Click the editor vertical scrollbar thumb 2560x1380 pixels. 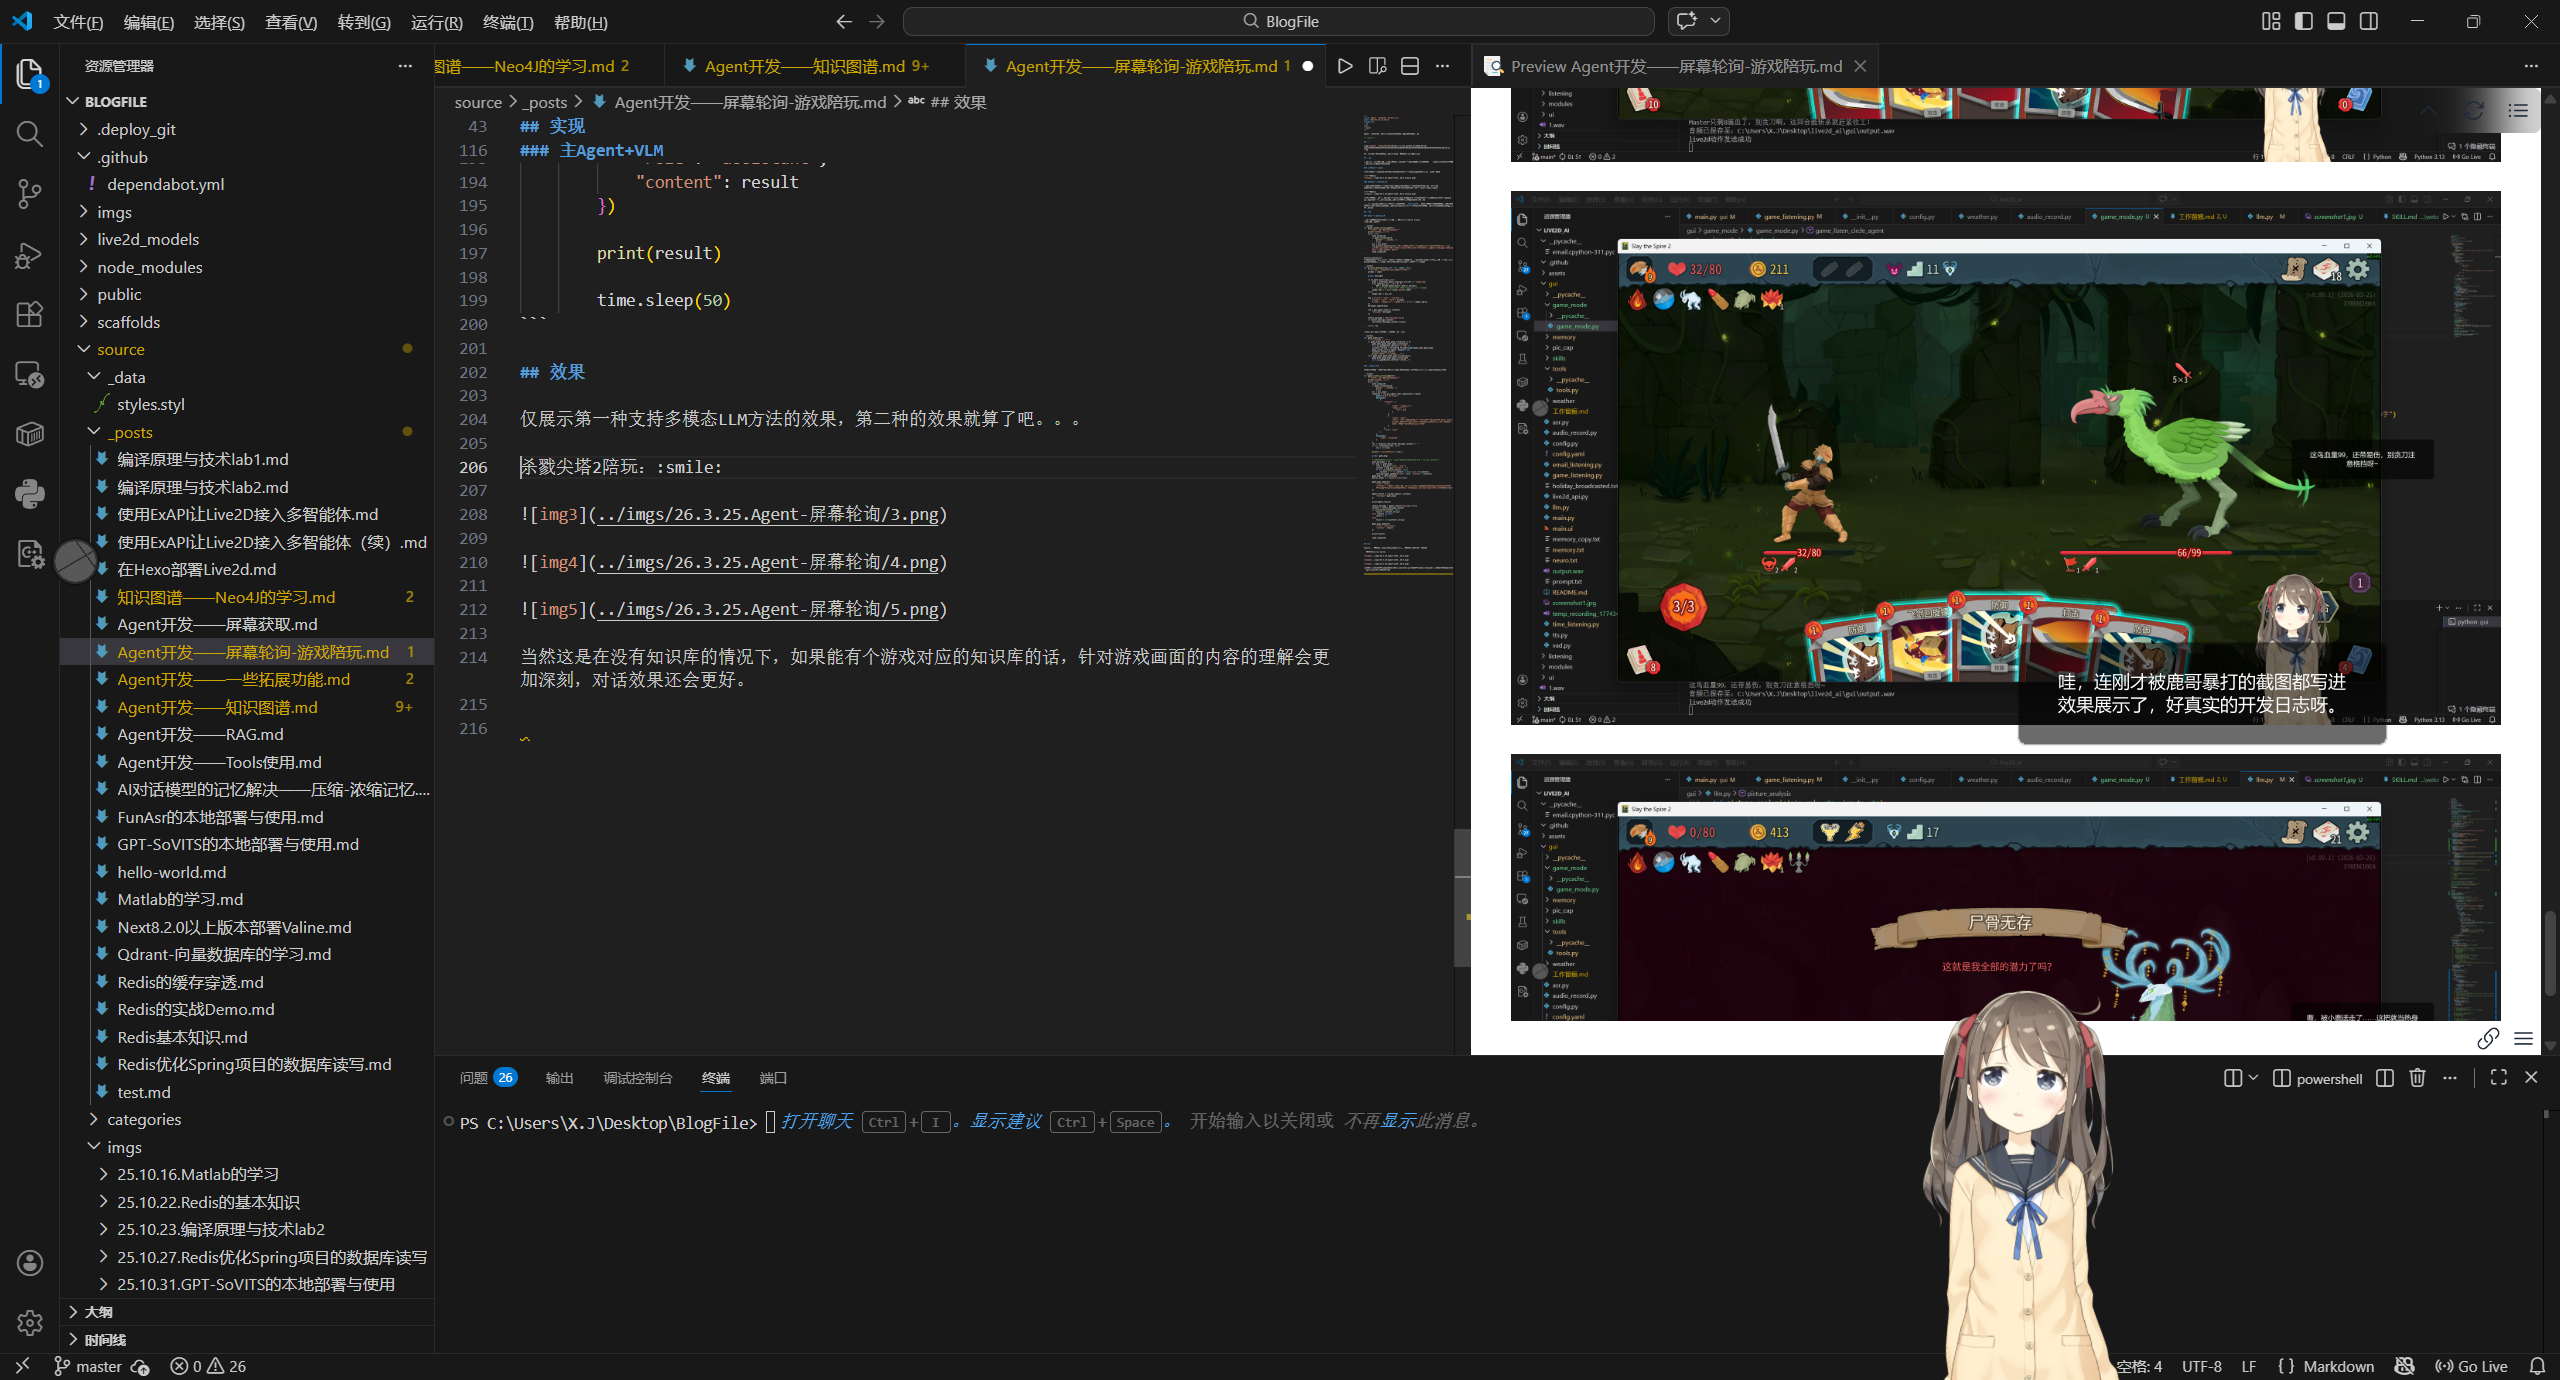tap(1462, 897)
